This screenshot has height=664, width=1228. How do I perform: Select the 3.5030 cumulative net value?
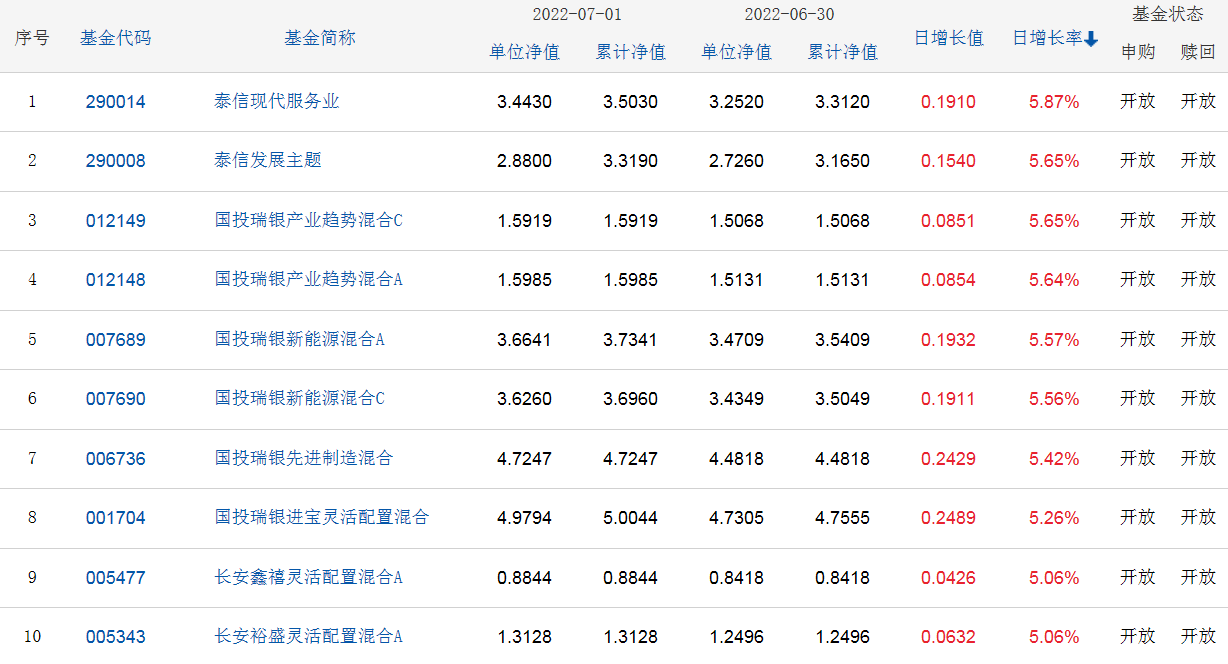coord(630,102)
